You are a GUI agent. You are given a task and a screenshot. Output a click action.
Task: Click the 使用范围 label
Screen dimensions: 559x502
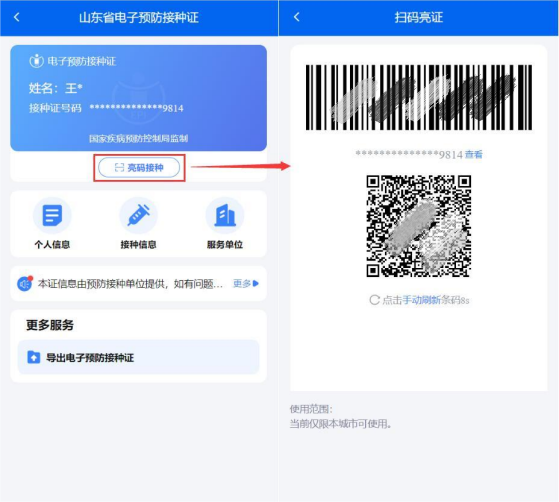311,409
